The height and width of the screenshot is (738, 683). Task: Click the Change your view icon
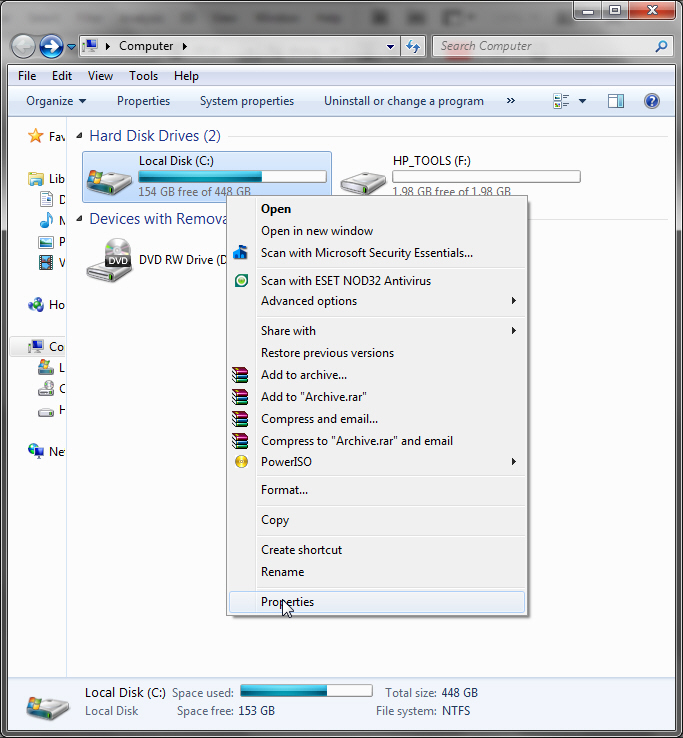[562, 101]
